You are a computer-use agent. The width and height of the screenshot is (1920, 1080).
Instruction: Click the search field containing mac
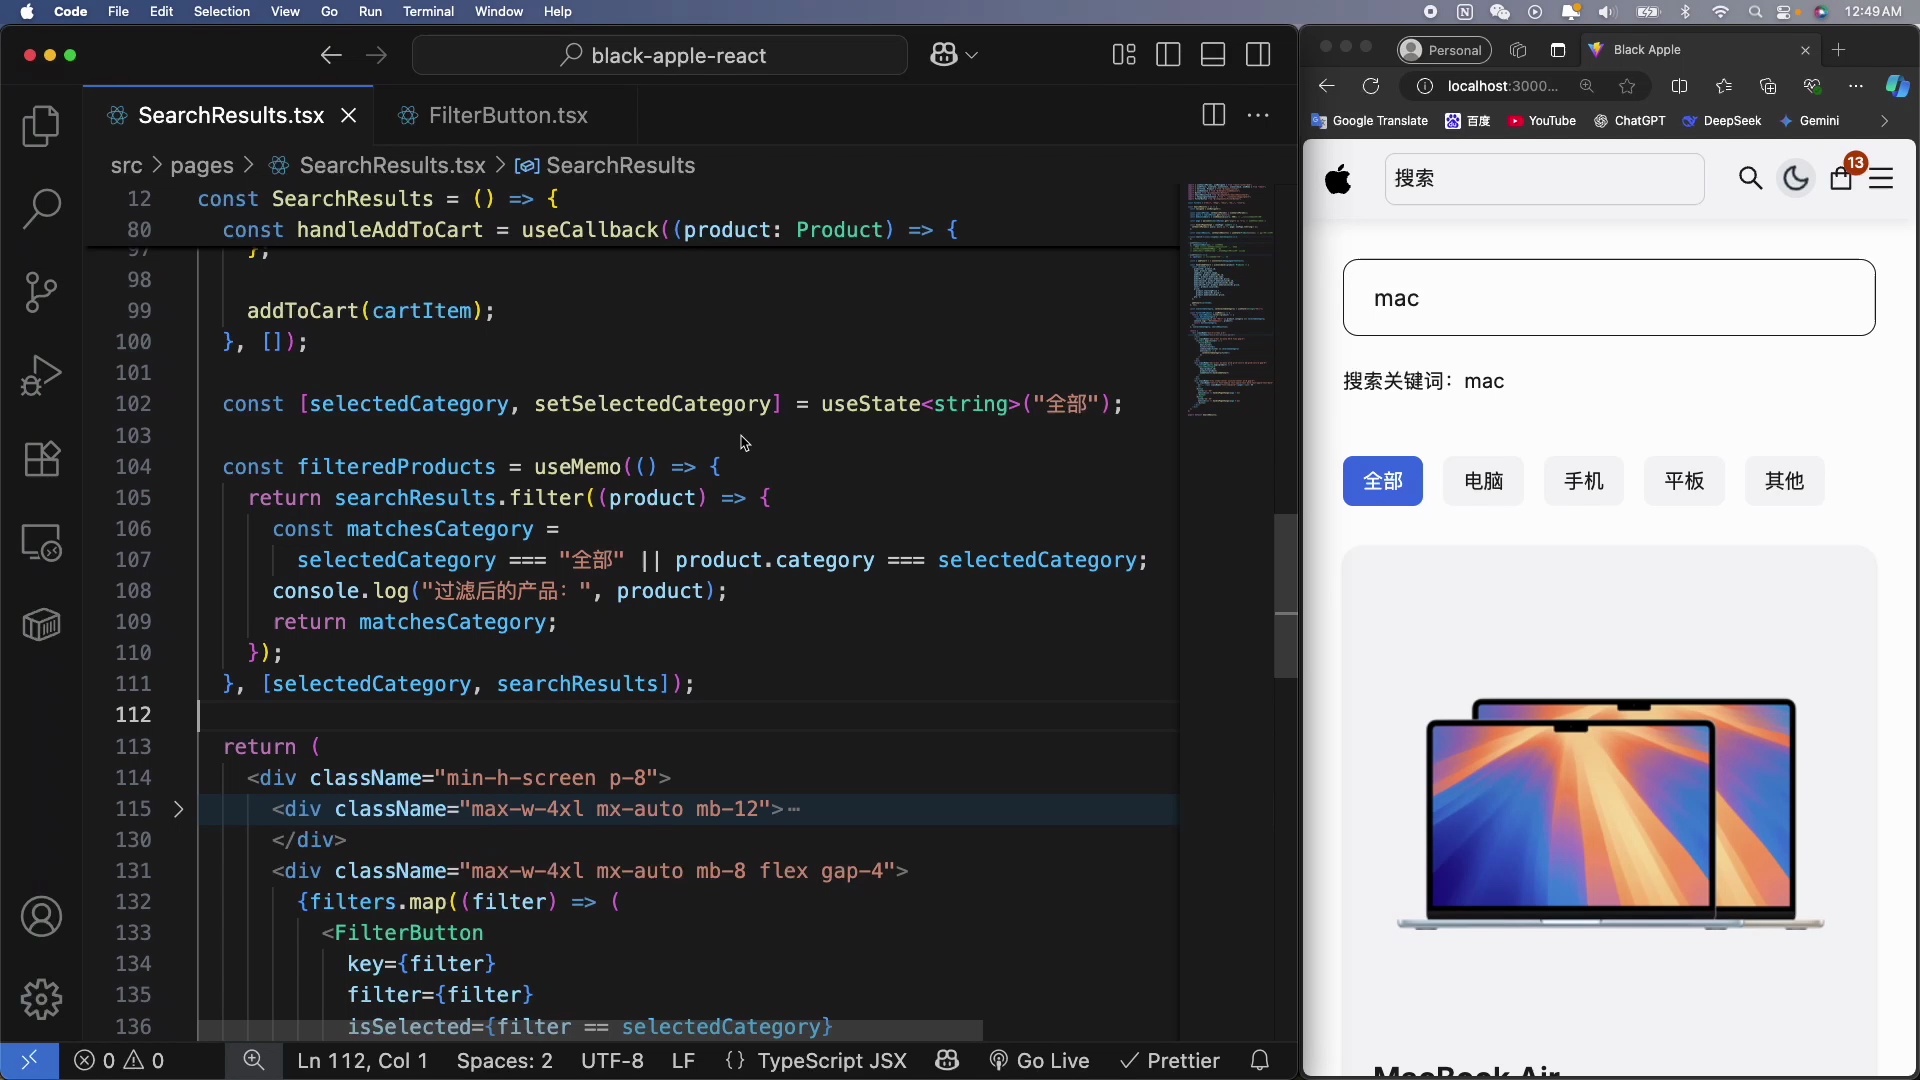1608,298
